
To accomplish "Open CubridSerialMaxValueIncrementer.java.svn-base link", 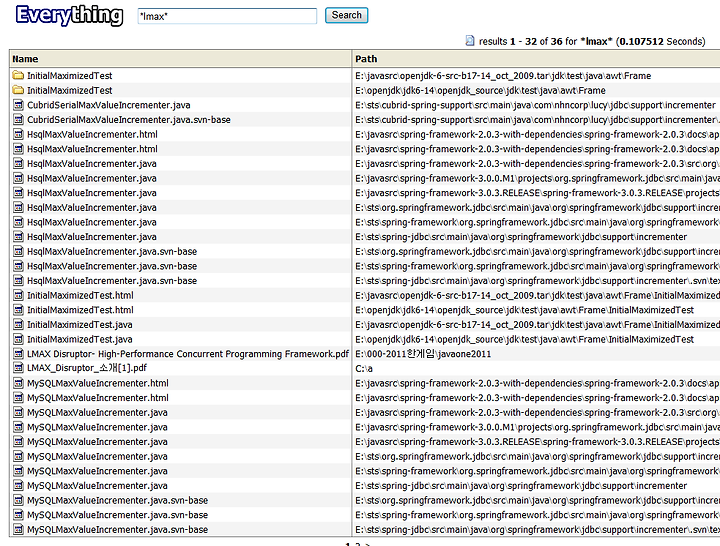I will [x=129, y=120].
